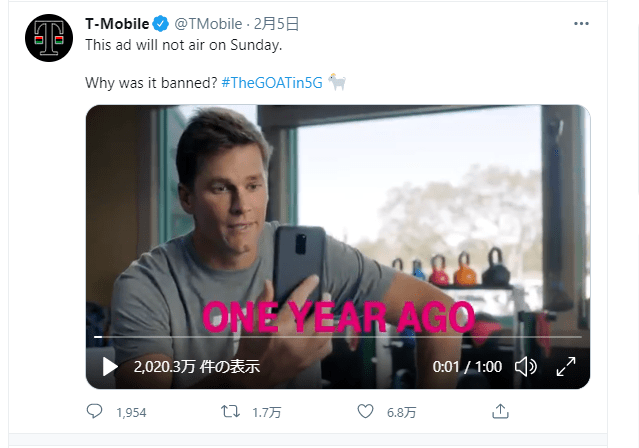The height and width of the screenshot is (448, 639).
Task: Open the tweet's three-dot more menu
Action: (x=581, y=24)
